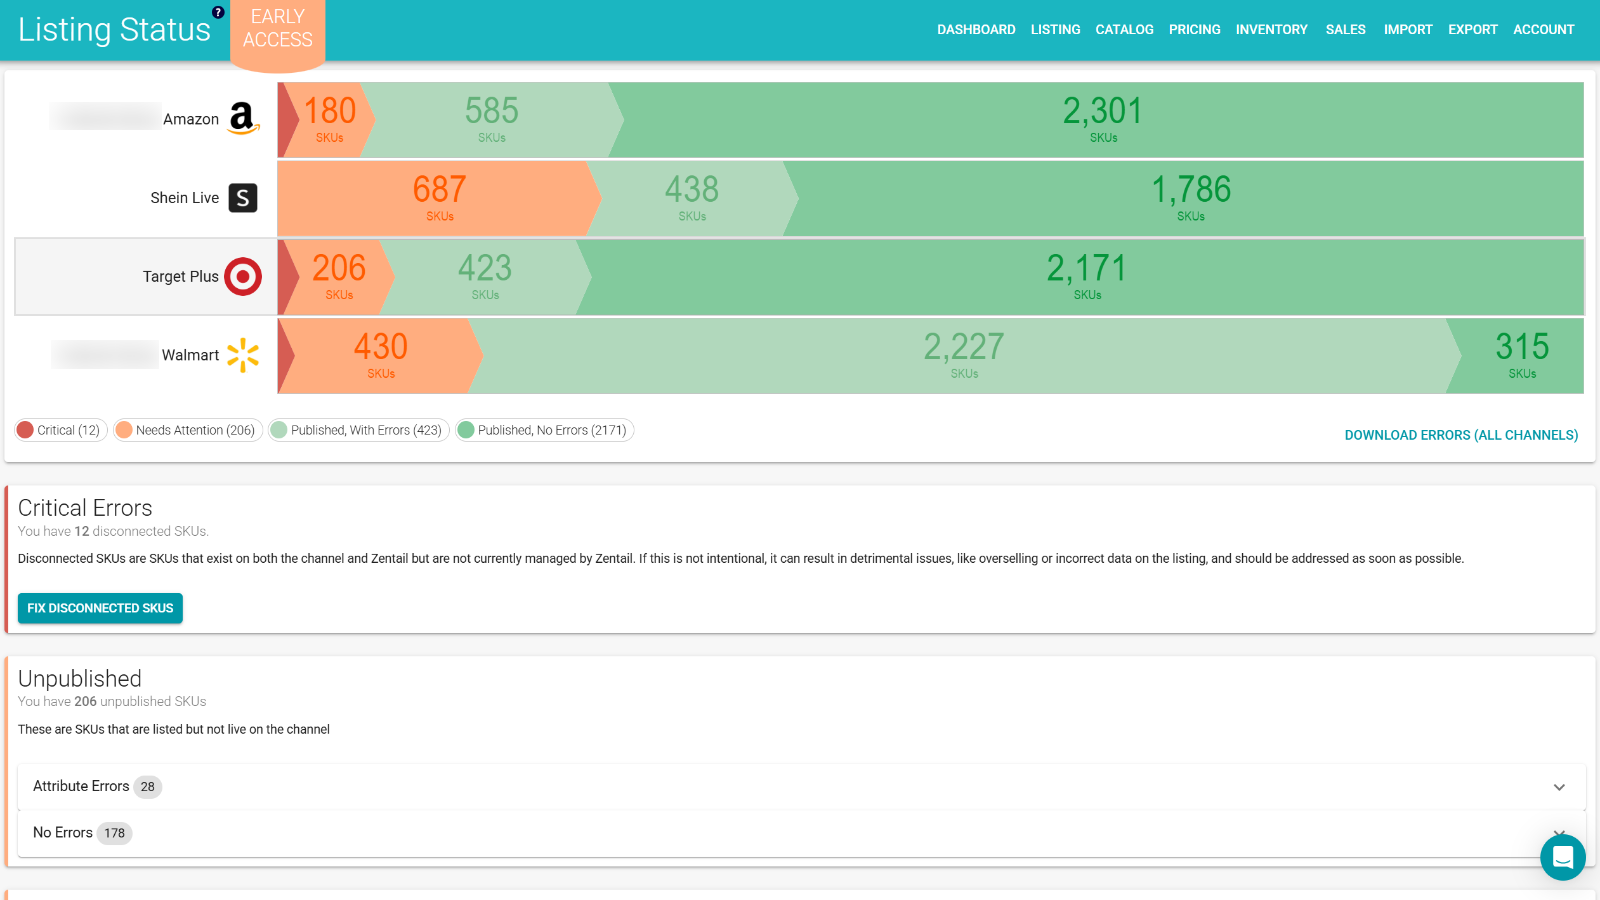Click the Shein Live logo icon

243,198
